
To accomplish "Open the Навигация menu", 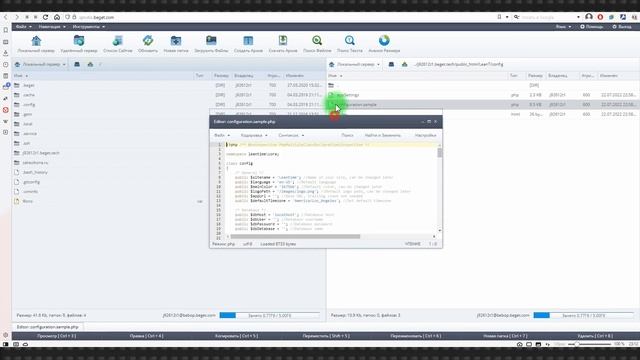I will pos(52,27).
